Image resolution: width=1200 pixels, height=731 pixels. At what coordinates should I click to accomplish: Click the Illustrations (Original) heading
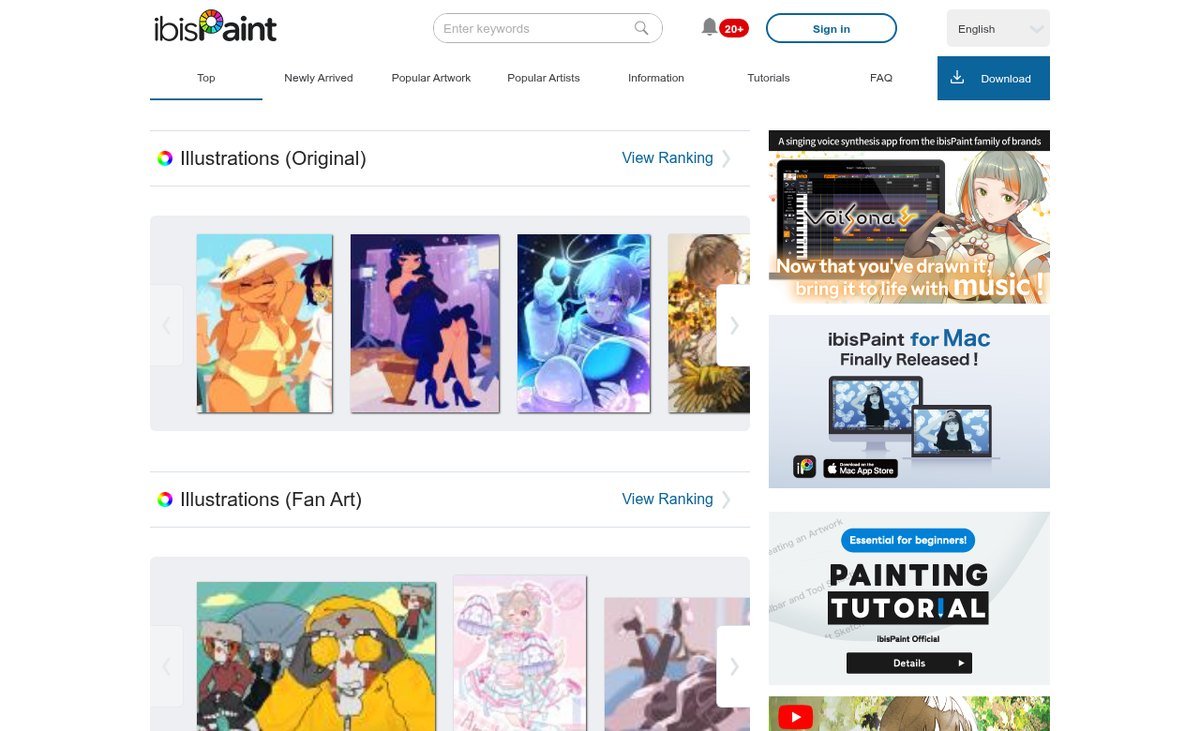273,158
